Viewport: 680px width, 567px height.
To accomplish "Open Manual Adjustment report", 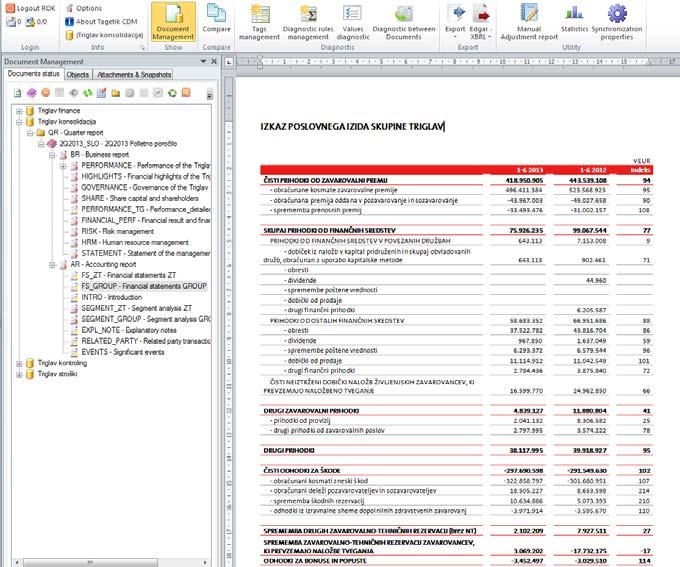I will [529, 22].
